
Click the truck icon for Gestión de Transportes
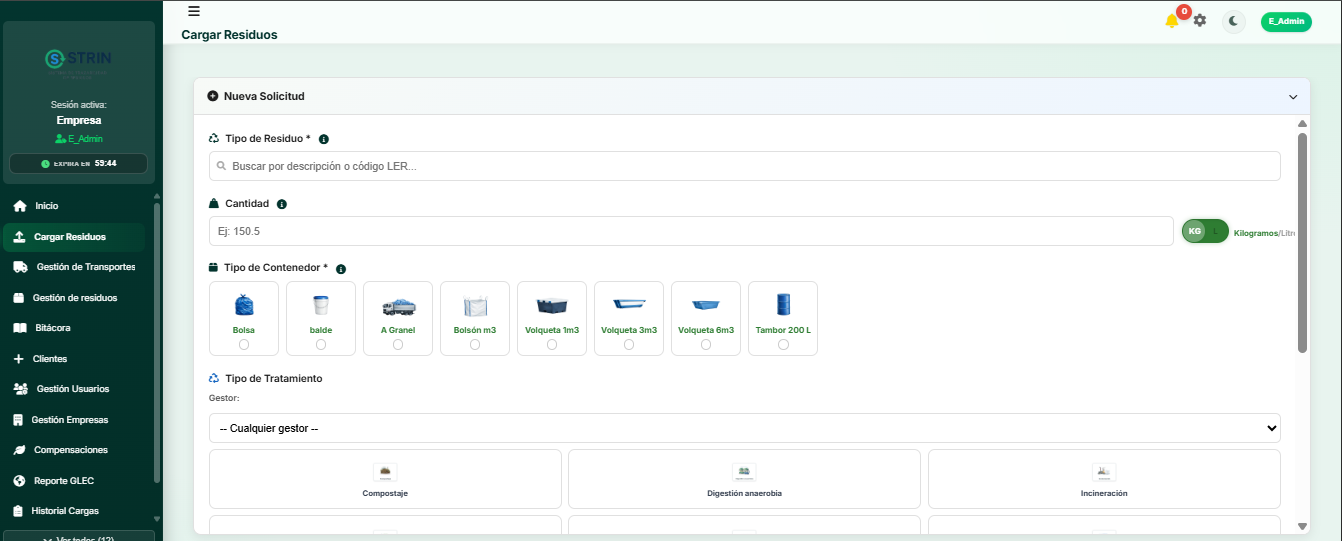click(19, 267)
